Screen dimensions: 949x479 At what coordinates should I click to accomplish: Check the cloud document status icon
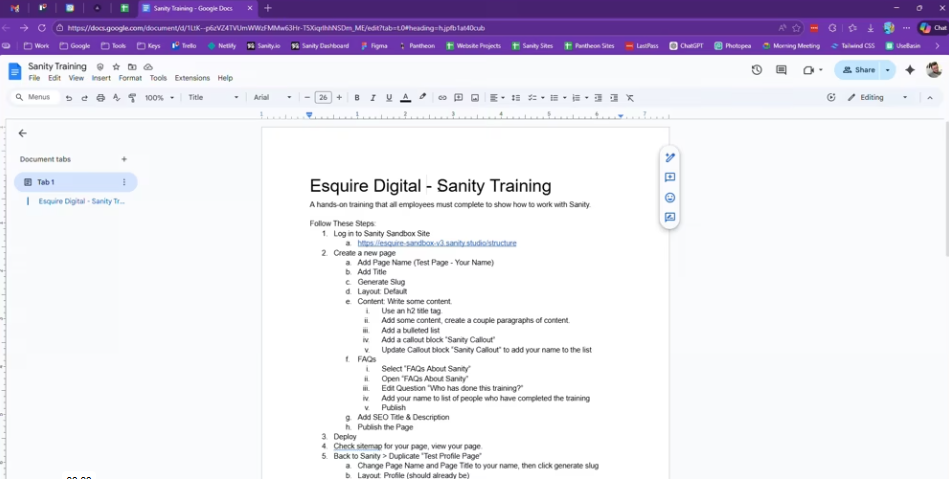(148, 67)
